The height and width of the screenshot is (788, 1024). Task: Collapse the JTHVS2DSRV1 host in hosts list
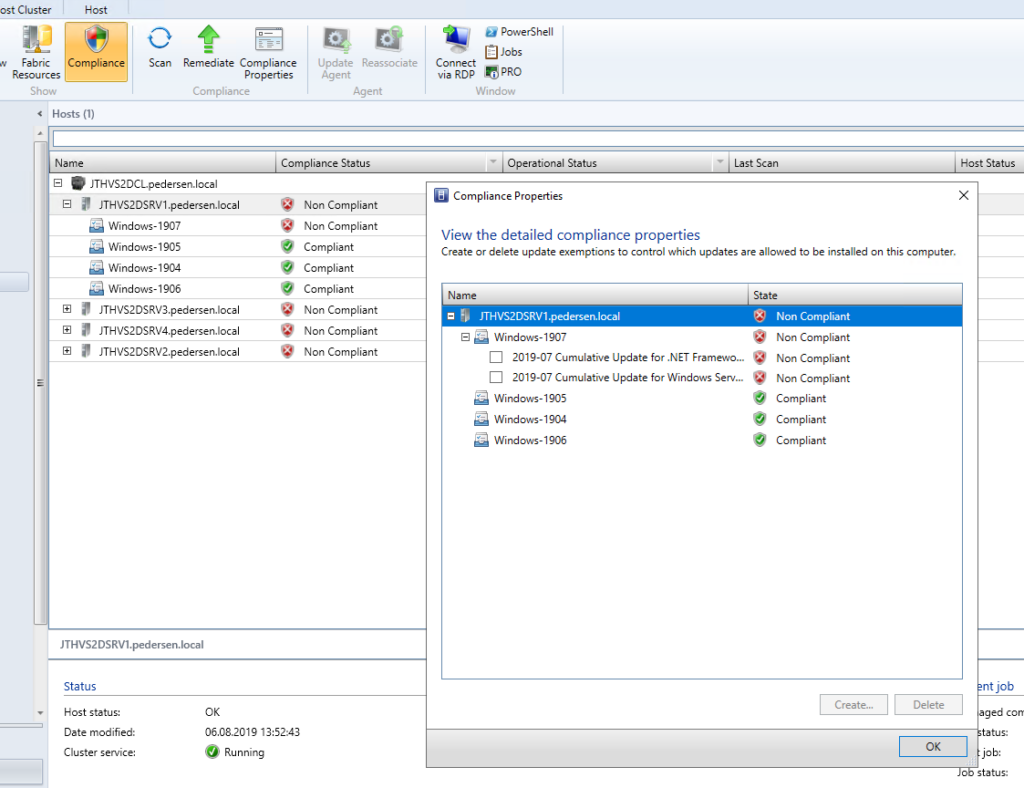pos(67,204)
